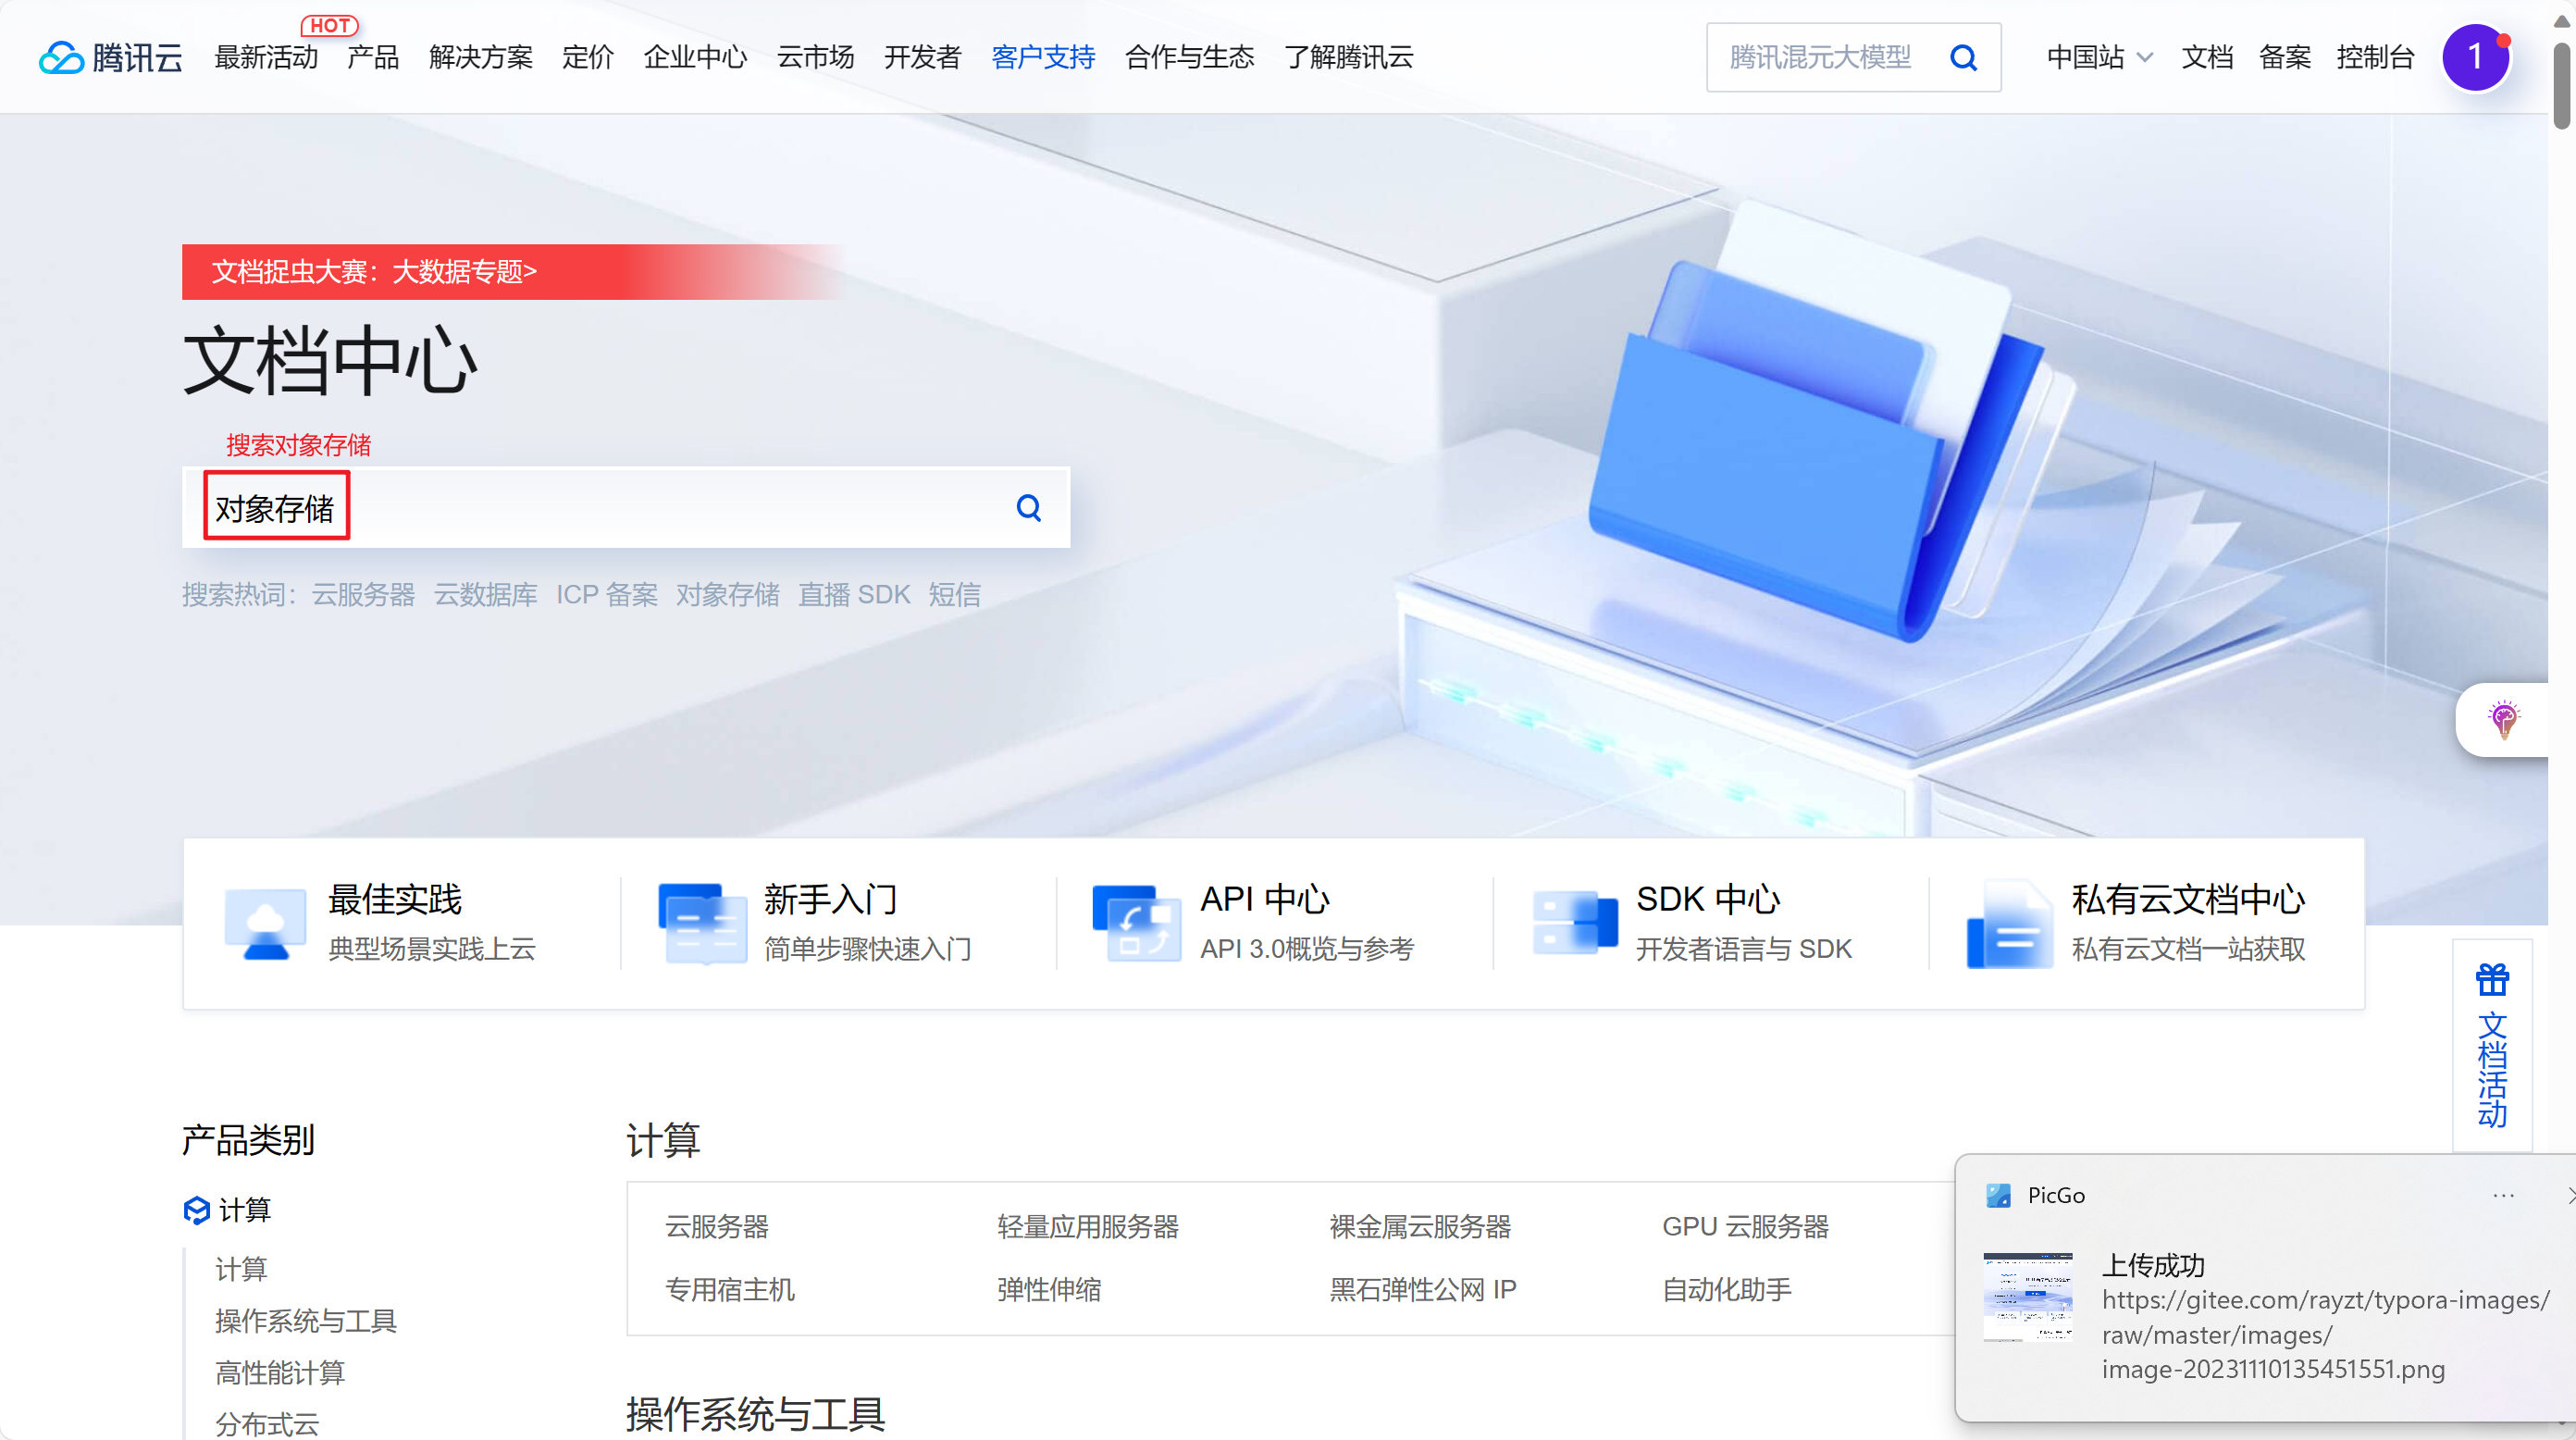Open the purple user avatar icon
2576x1440 pixels.
(x=2475, y=57)
